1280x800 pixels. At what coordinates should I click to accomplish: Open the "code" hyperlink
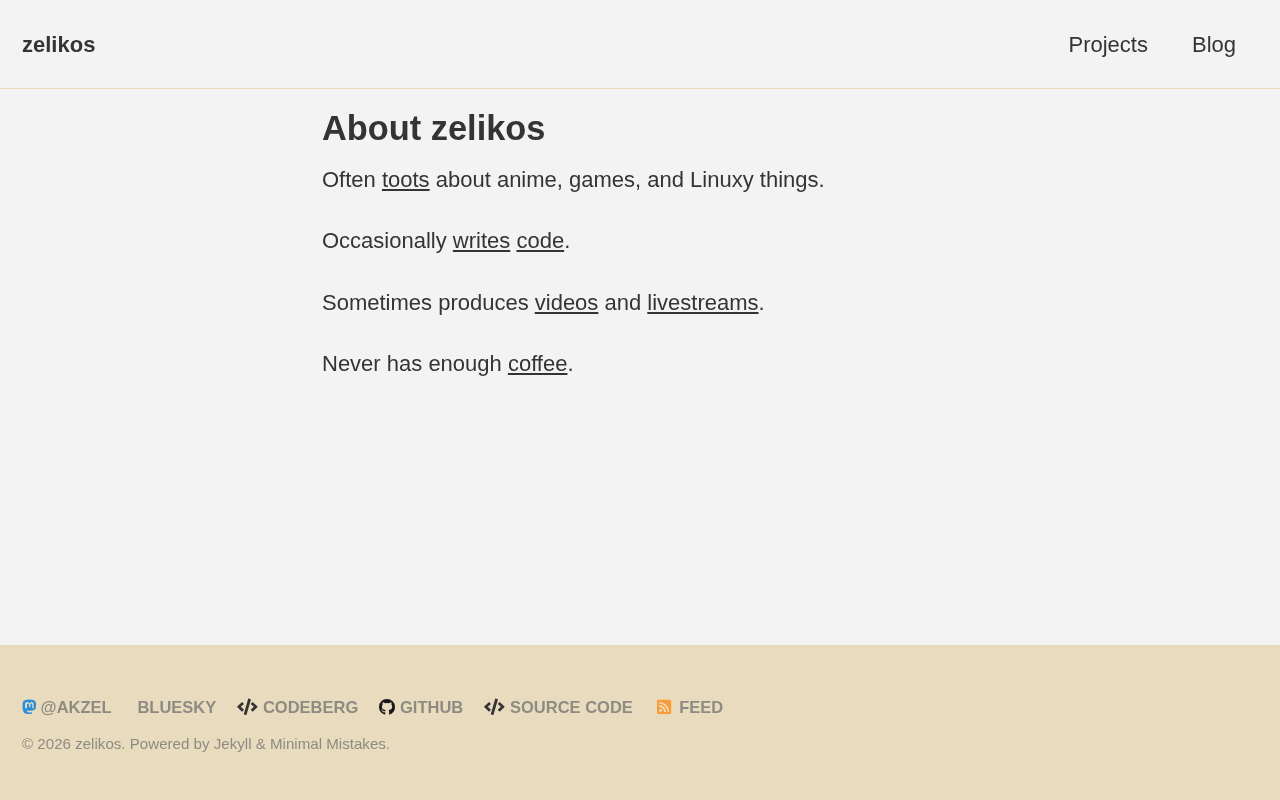tap(540, 241)
